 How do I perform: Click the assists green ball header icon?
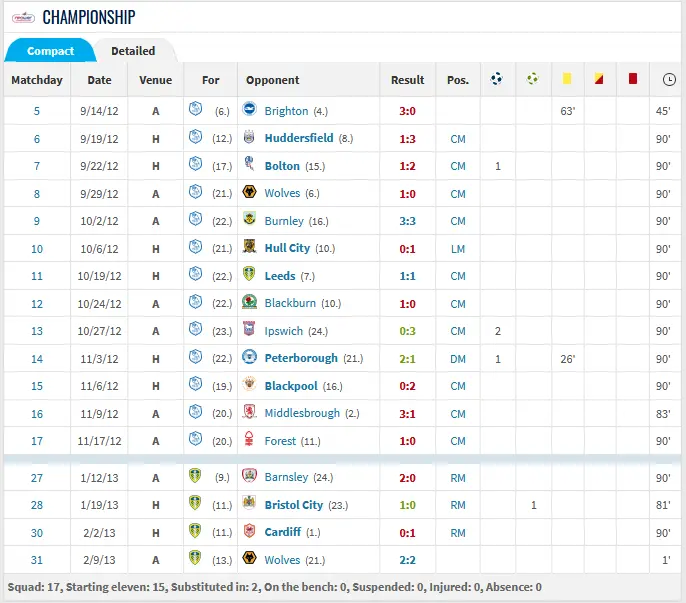coord(533,79)
